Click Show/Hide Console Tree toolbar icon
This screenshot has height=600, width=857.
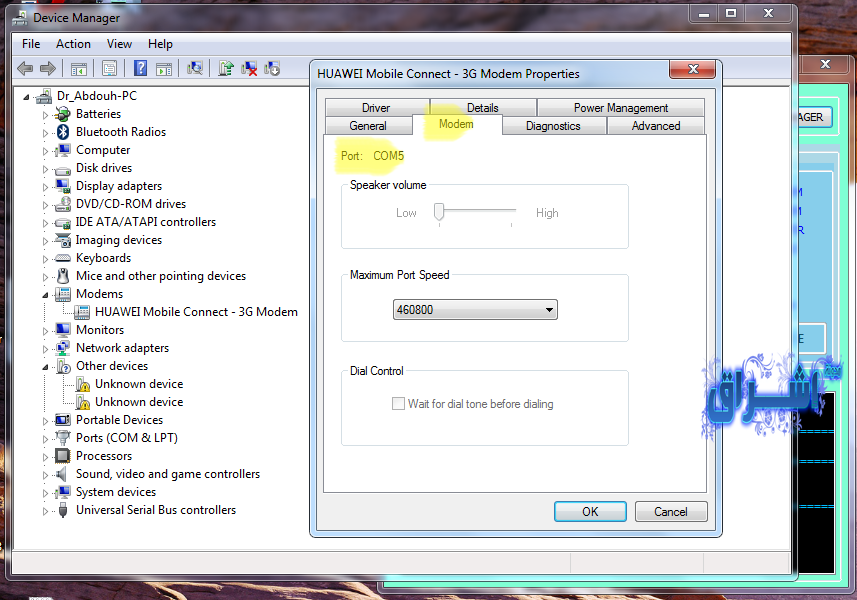(79, 69)
